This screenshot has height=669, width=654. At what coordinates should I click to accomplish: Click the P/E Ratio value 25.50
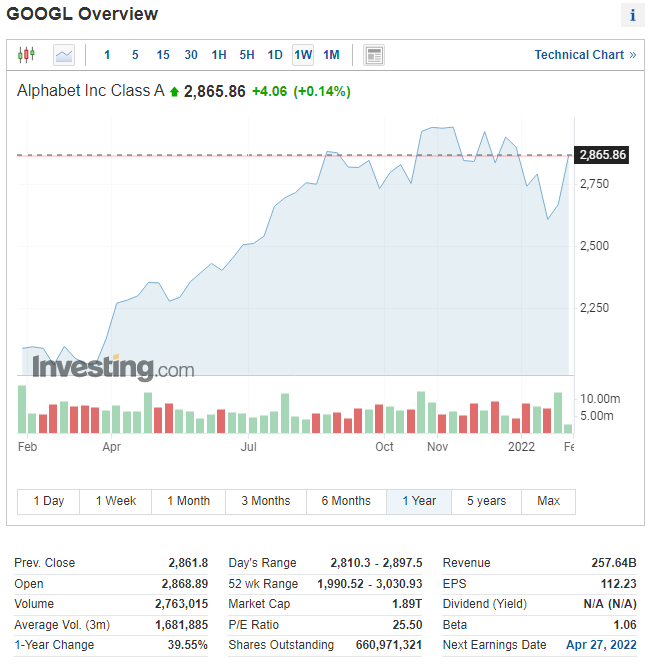[x=407, y=625]
